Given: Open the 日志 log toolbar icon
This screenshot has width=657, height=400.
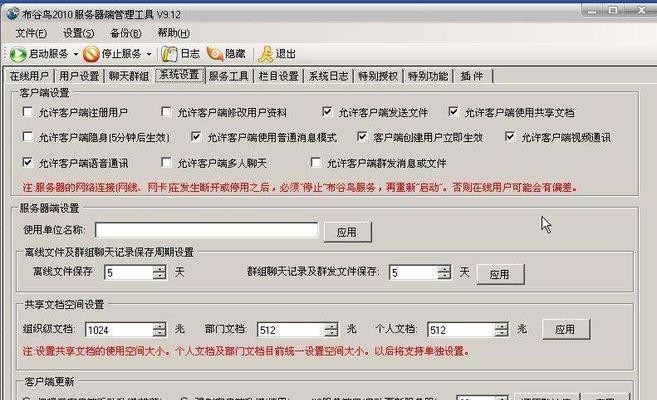Looking at the screenshot, I should point(170,54).
